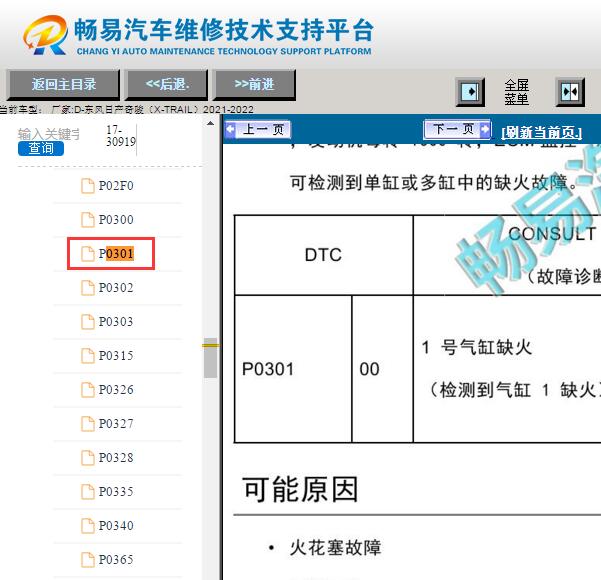This screenshot has height=580, width=601.
Task: Click the P0328 document icon
Action: [88, 458]
